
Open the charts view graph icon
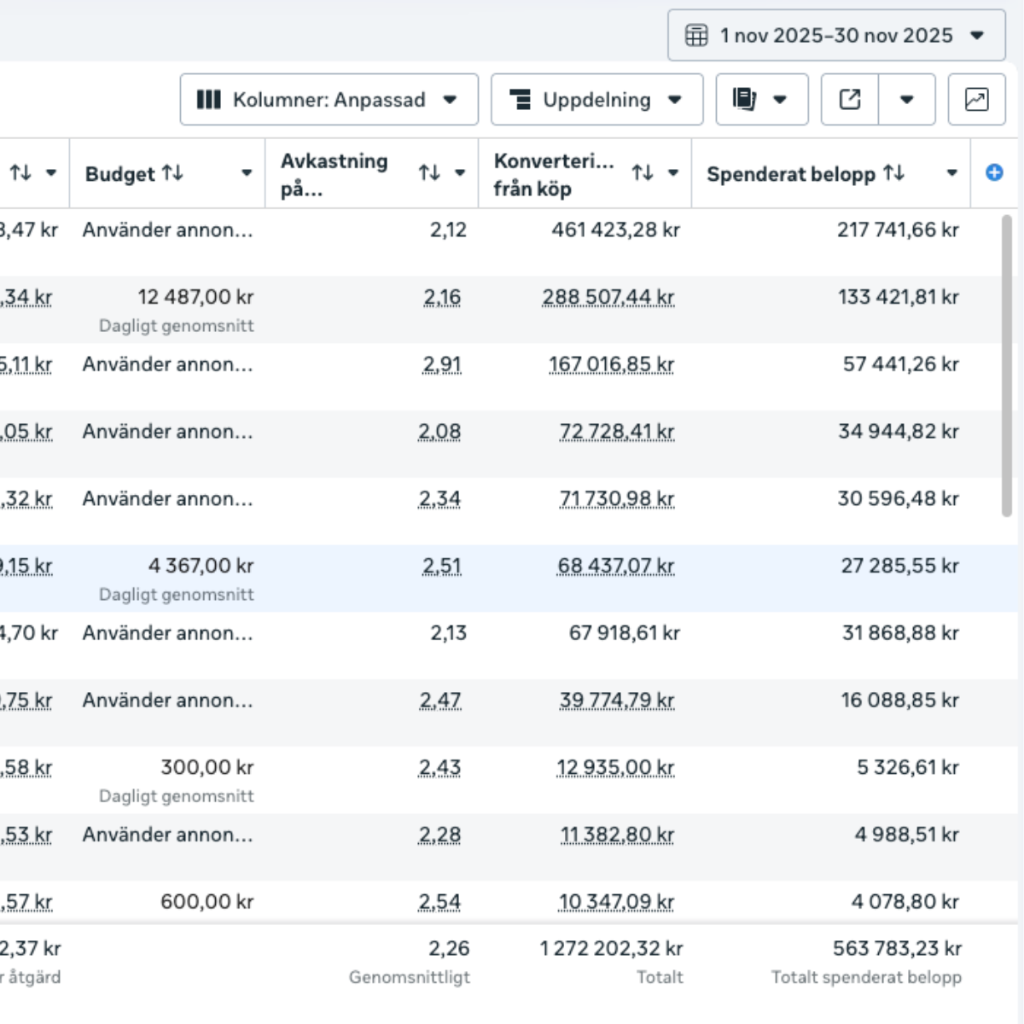coord(976,99)
